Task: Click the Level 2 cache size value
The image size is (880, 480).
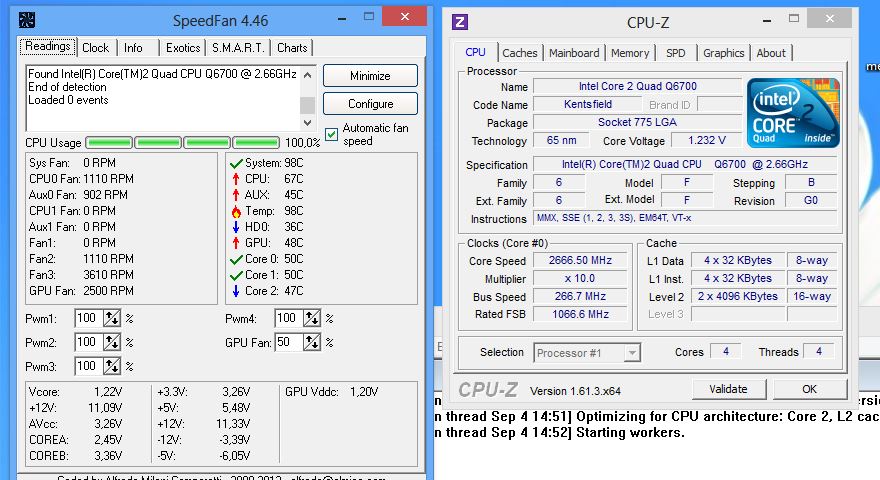Action: pyautogui.click(x=737, y=296)
